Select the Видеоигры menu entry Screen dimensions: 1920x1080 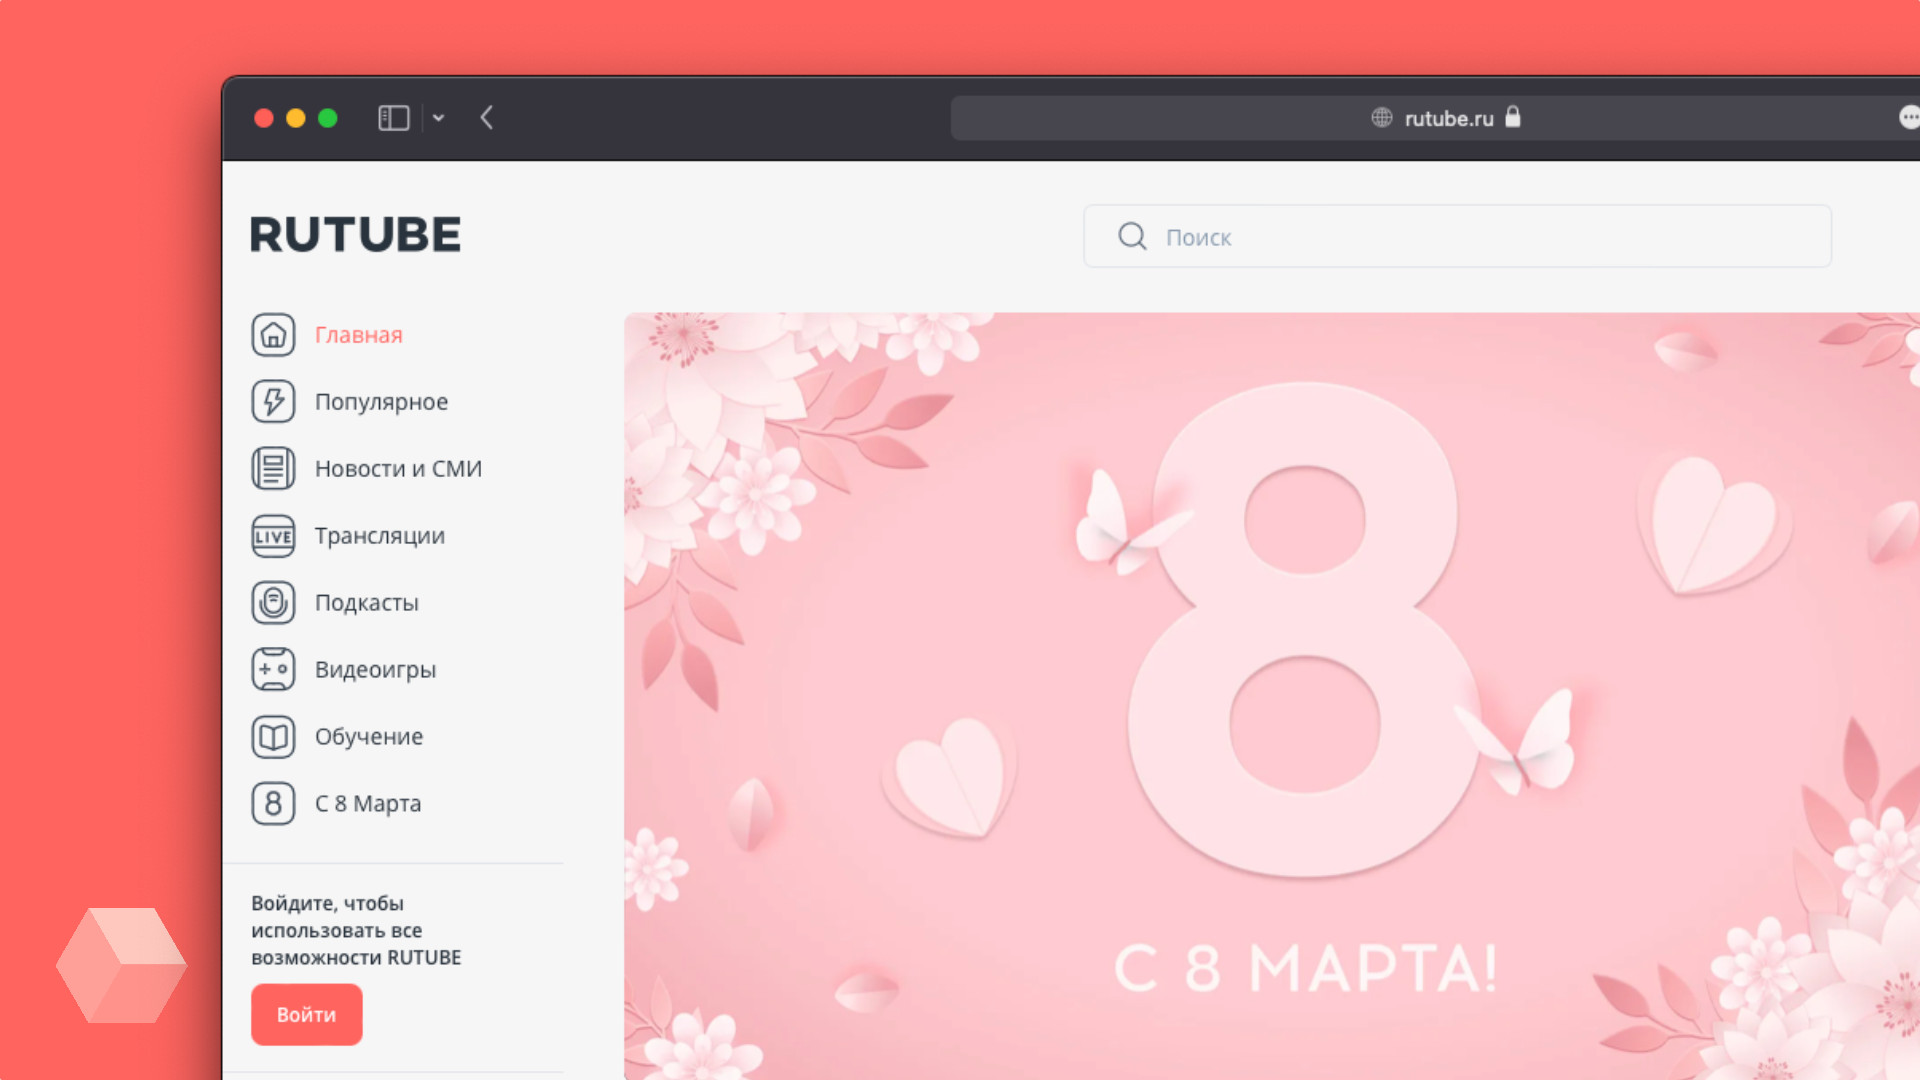[375, 670]
